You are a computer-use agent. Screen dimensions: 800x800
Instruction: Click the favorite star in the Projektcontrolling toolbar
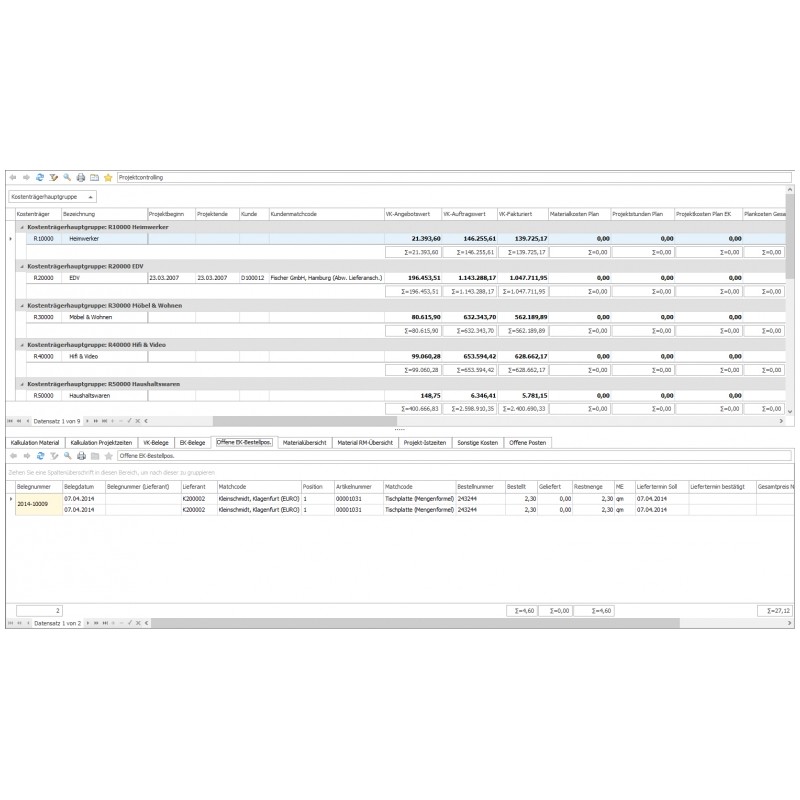[x=108, y=178]
